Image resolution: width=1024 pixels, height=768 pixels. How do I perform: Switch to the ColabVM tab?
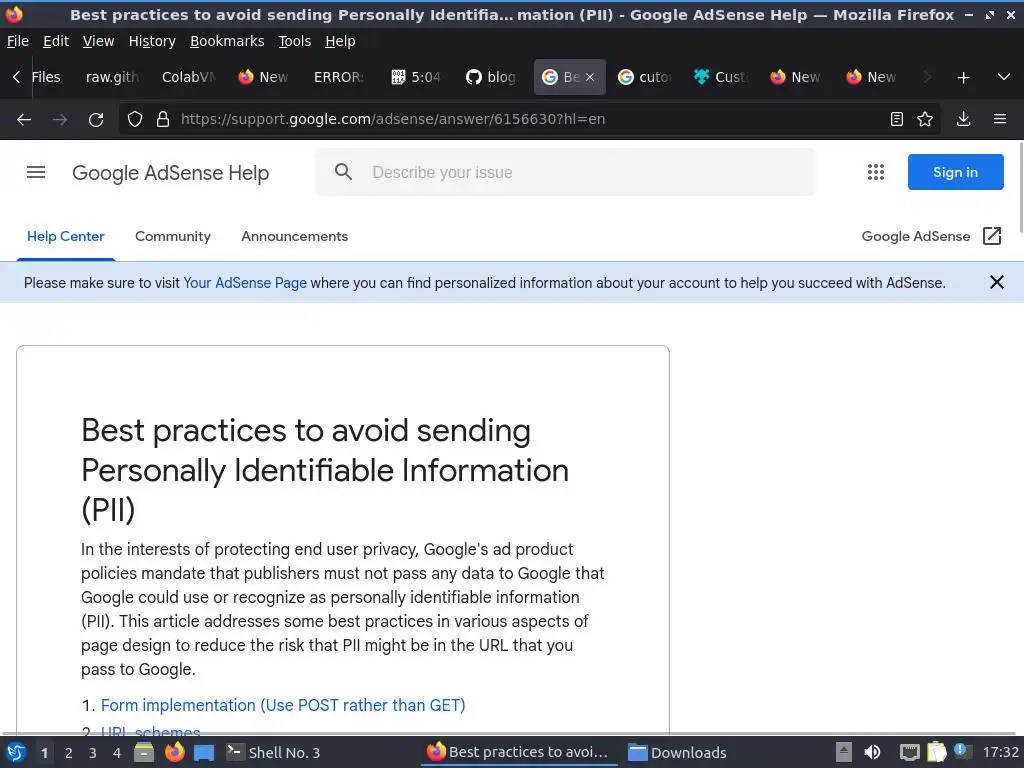pyautogui.click(x=188, y=77)
